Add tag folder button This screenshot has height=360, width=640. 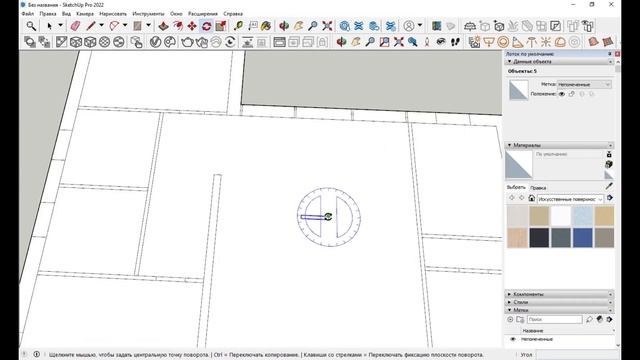coord(520,320)
